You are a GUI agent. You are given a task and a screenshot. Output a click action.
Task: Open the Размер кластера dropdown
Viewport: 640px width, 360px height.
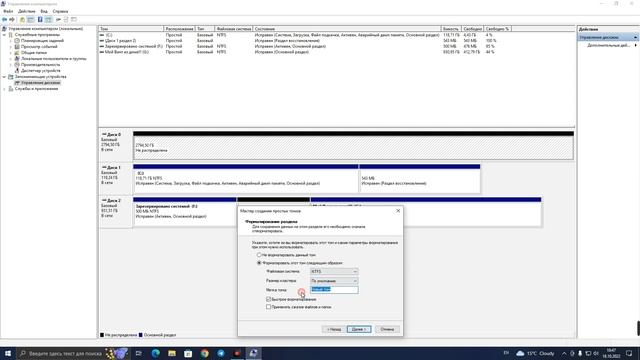click(x=334, y=281)
